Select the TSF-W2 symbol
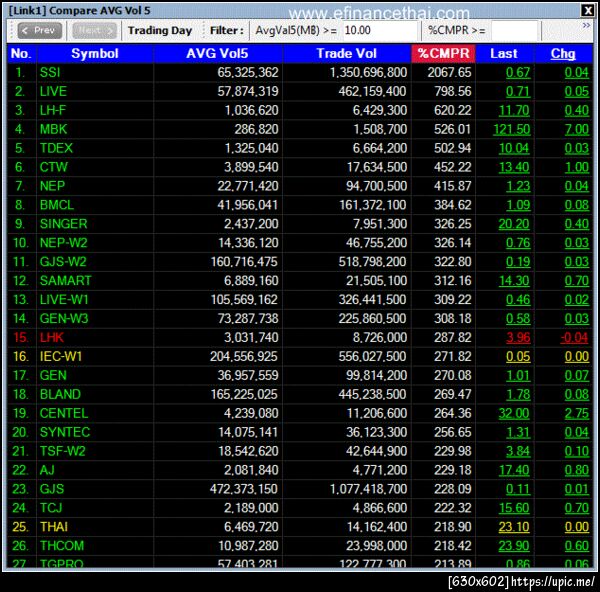The width and height of the screenshot is (600, 592). pos(62,451)
